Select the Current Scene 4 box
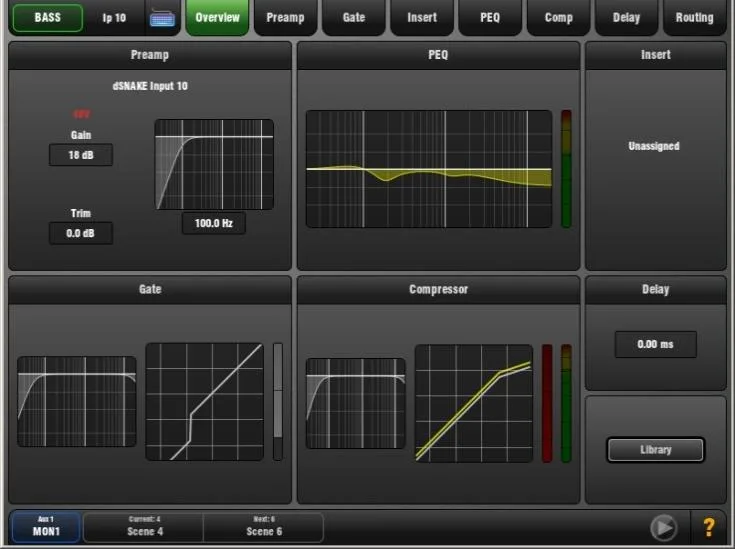Screen dimensions: 735x549 [144, 526]
